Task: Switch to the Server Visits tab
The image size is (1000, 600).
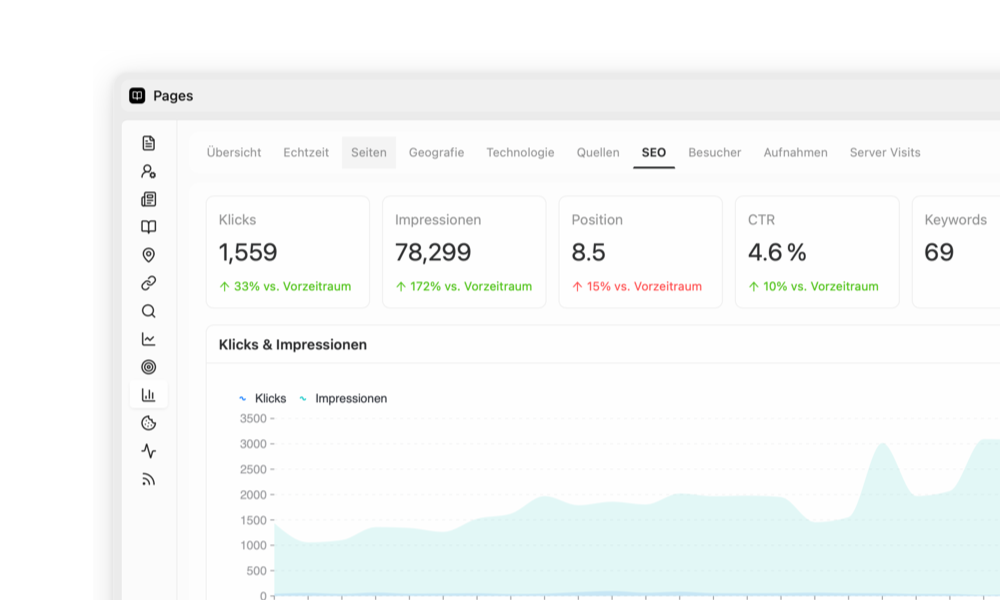Action: [x=885, y=152]
